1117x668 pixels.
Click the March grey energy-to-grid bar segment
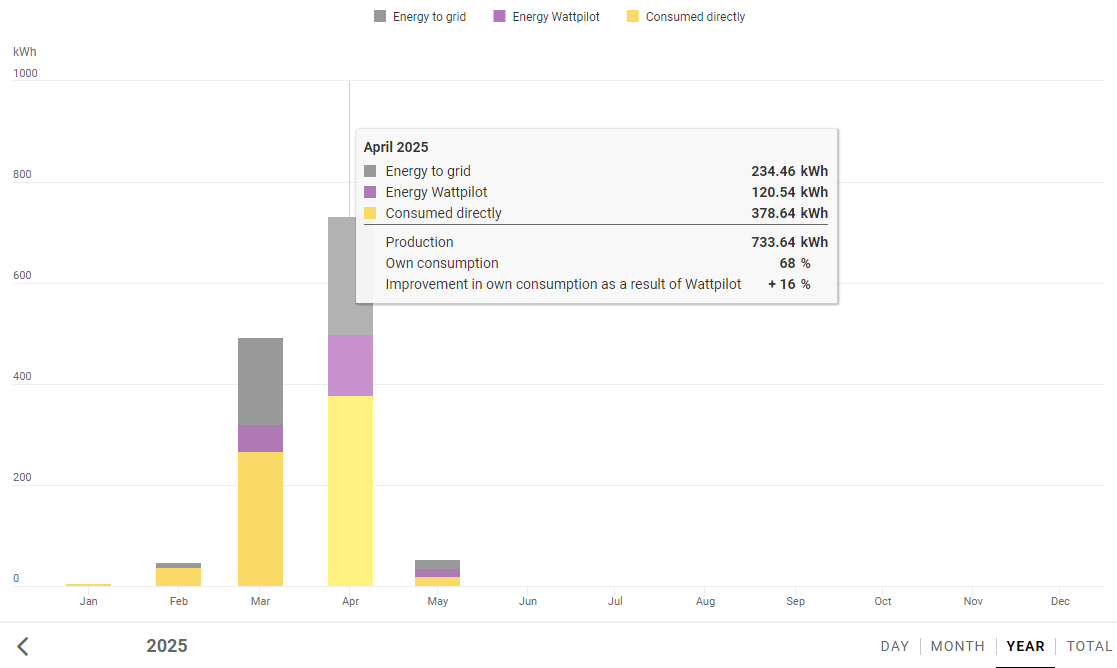pyautogui.click(x=260, y=381)
